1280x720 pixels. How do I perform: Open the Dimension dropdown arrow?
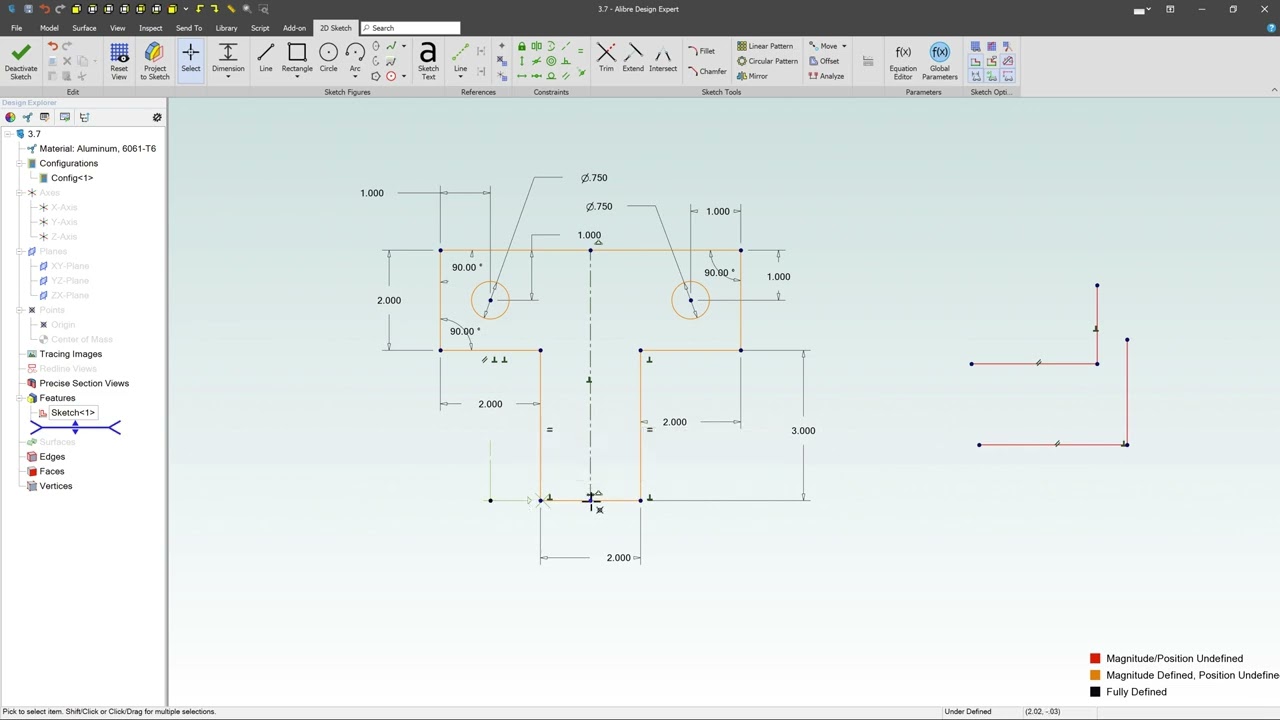click(x=228, y=78)
